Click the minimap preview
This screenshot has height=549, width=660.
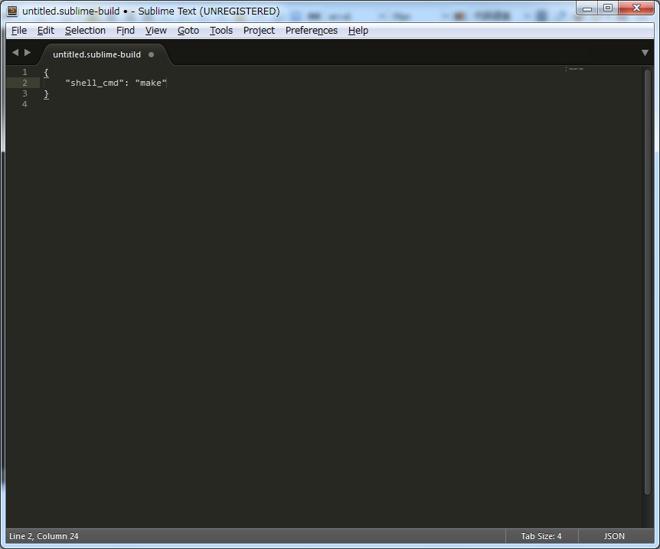(x=575, y=69)
